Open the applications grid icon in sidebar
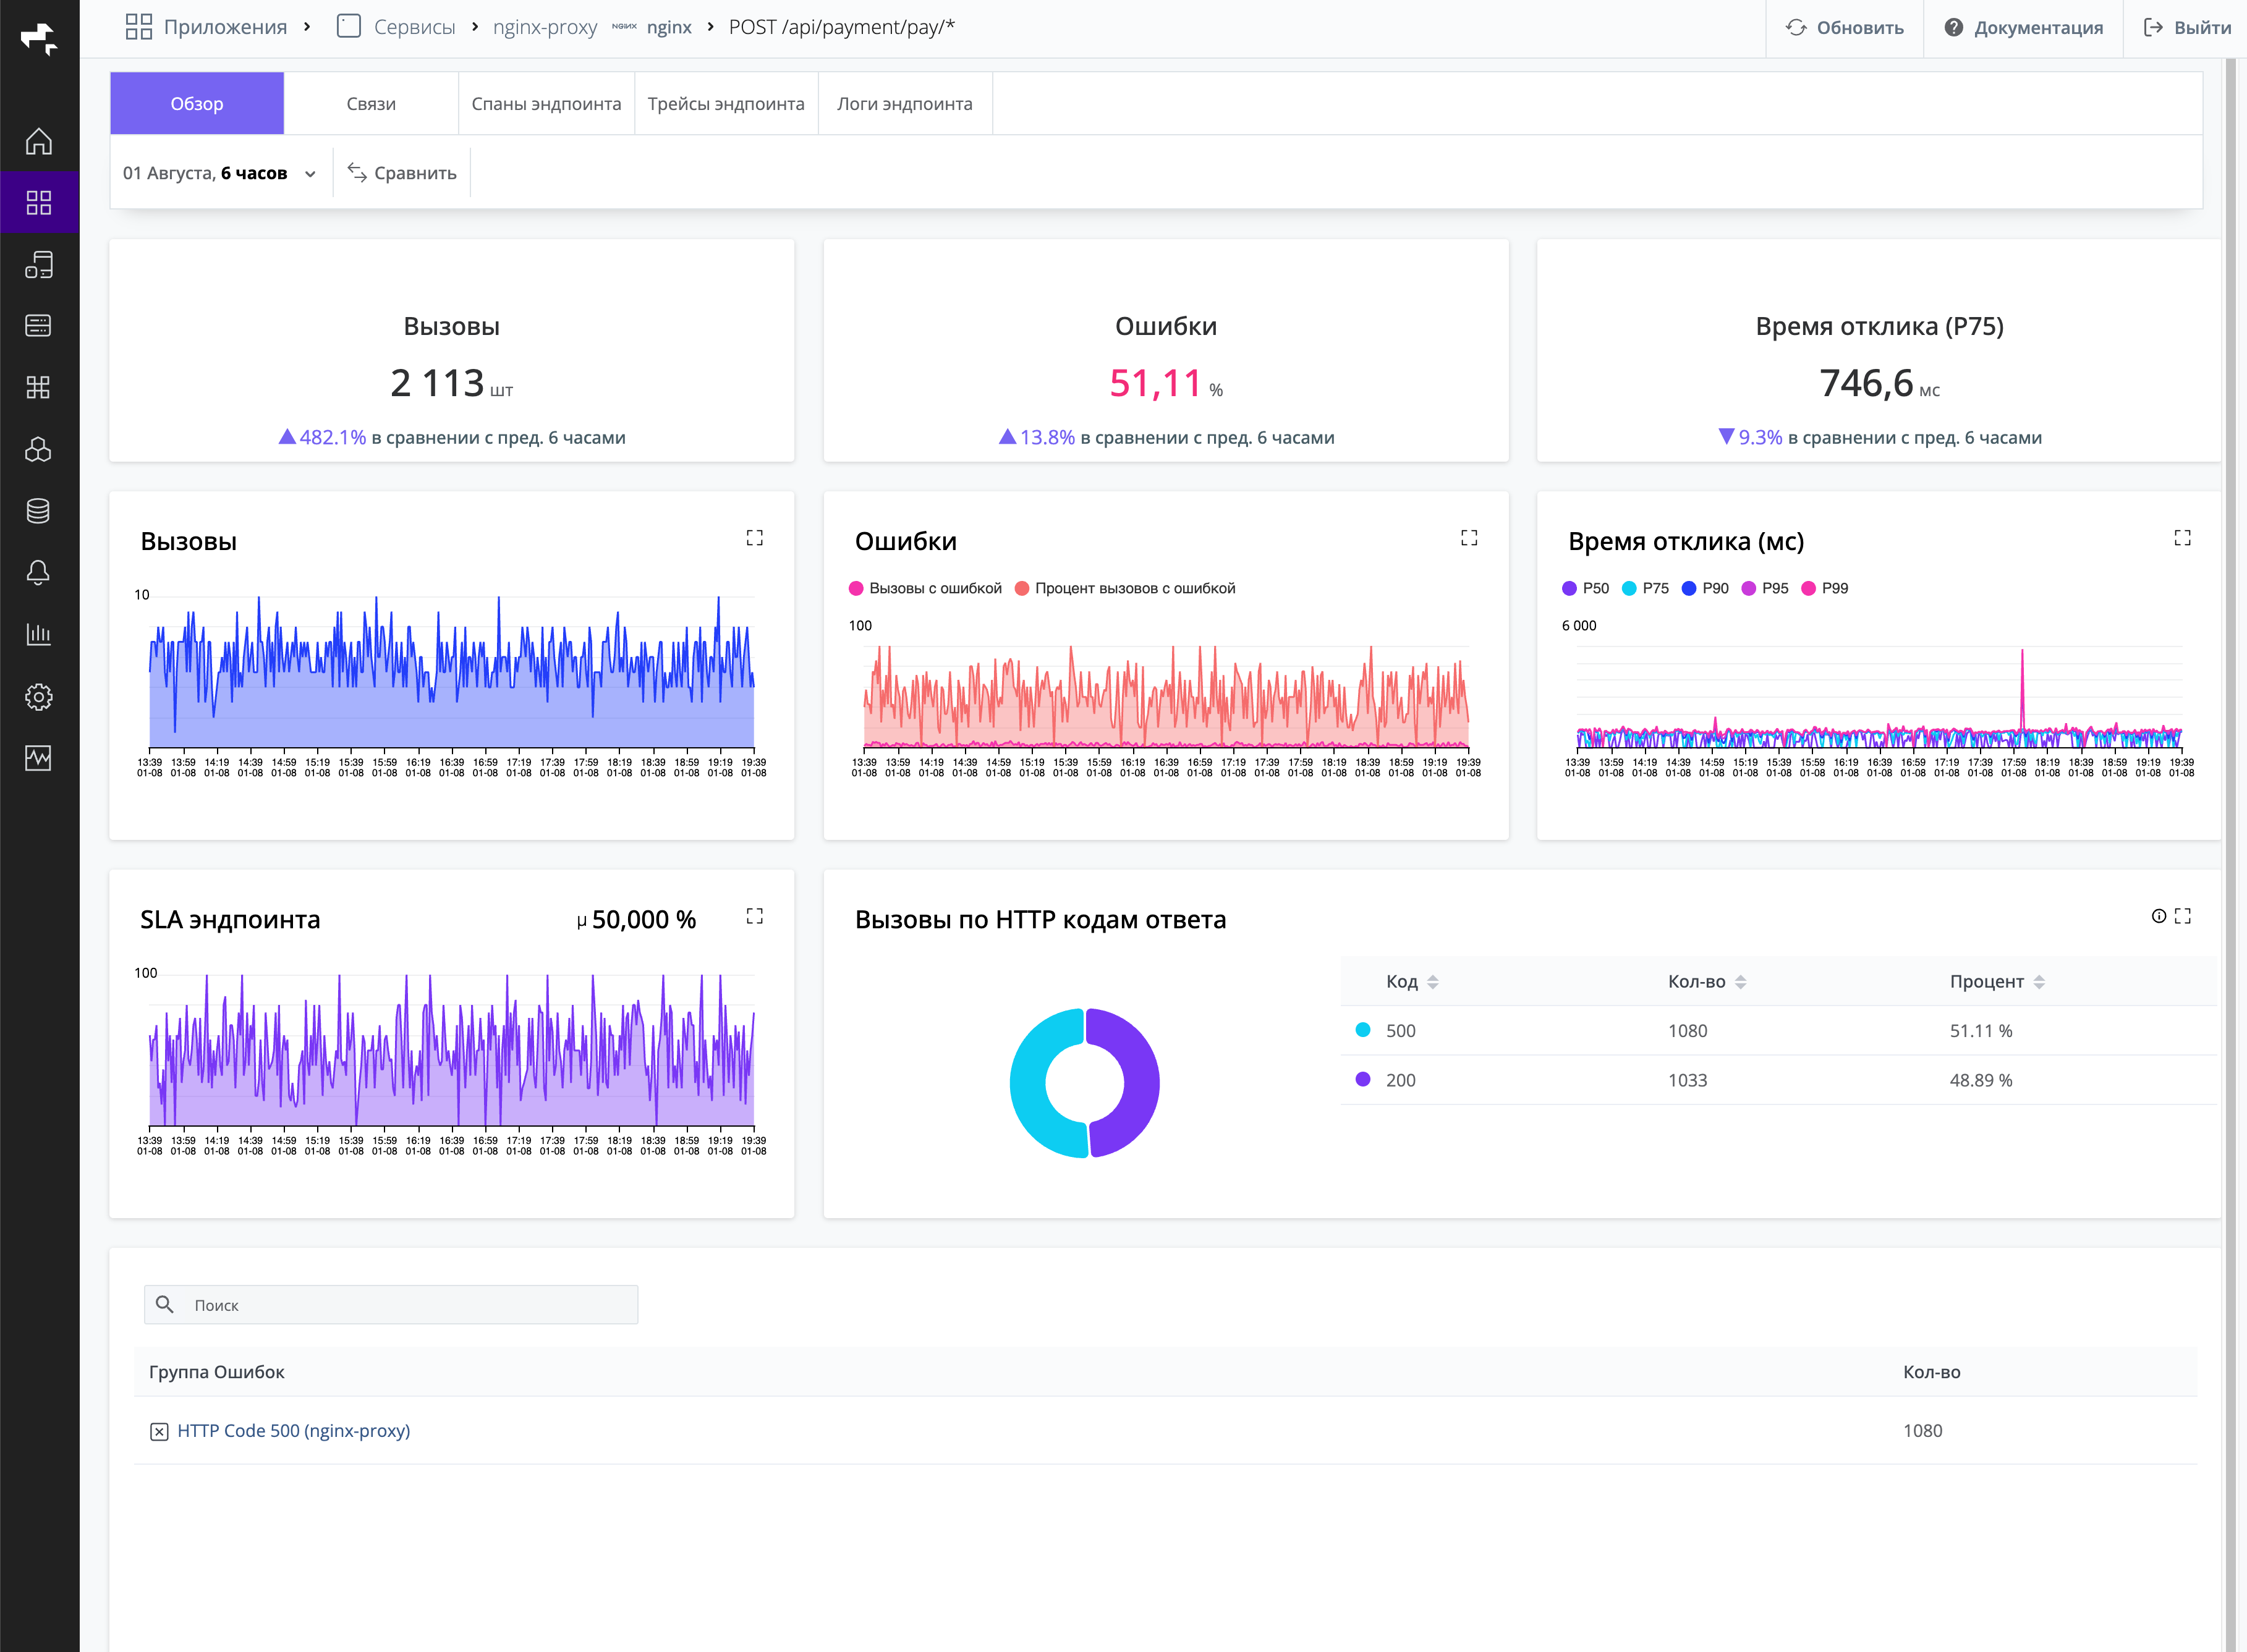2247x1652 pixels. tap(39, 203)
